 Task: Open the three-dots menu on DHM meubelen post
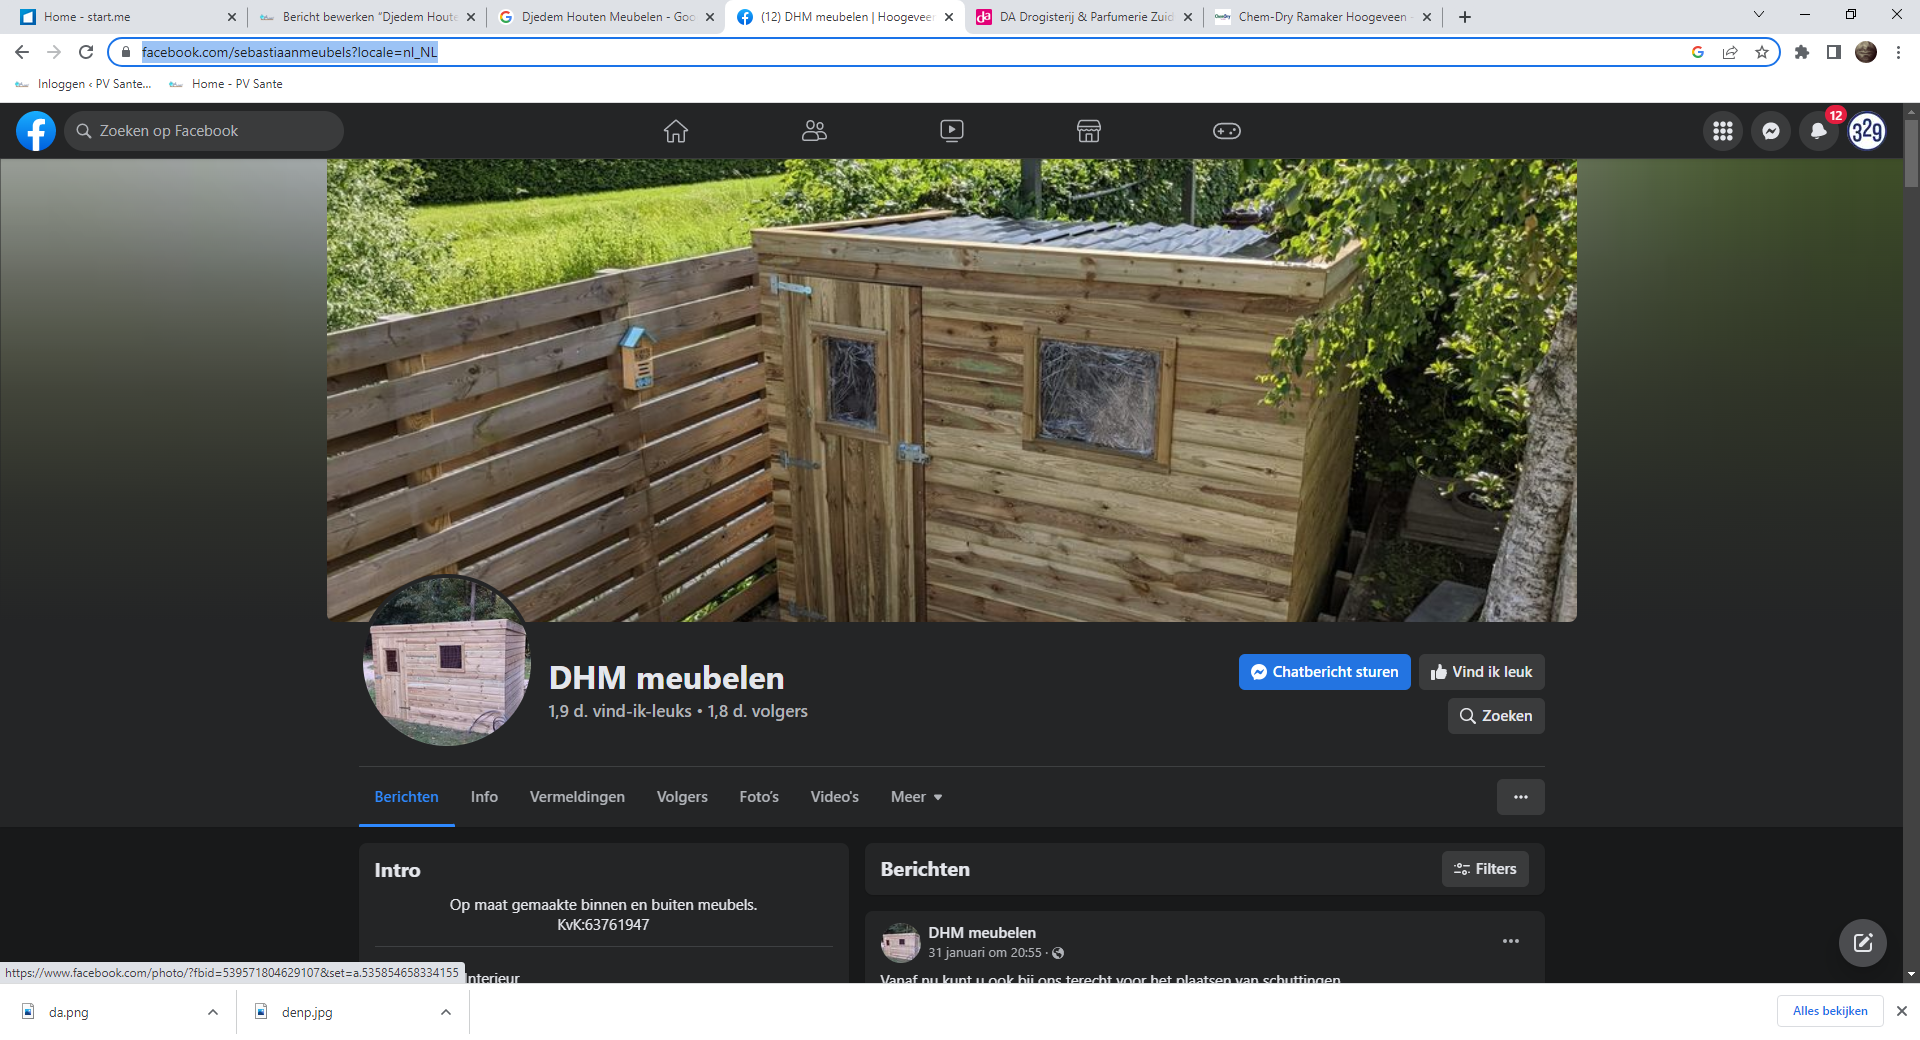(x=1510, y=941)
